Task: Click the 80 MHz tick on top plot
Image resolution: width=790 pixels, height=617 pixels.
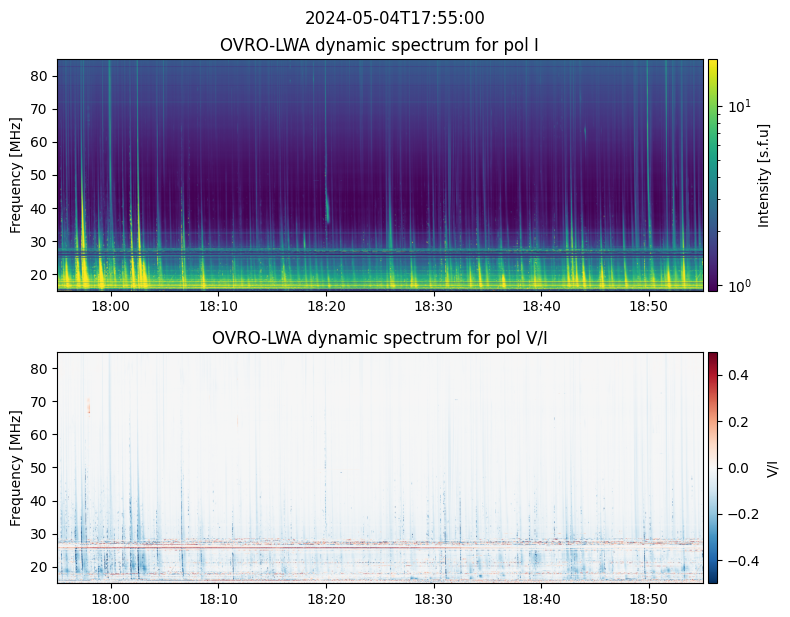Action: (x=41, y=76)
